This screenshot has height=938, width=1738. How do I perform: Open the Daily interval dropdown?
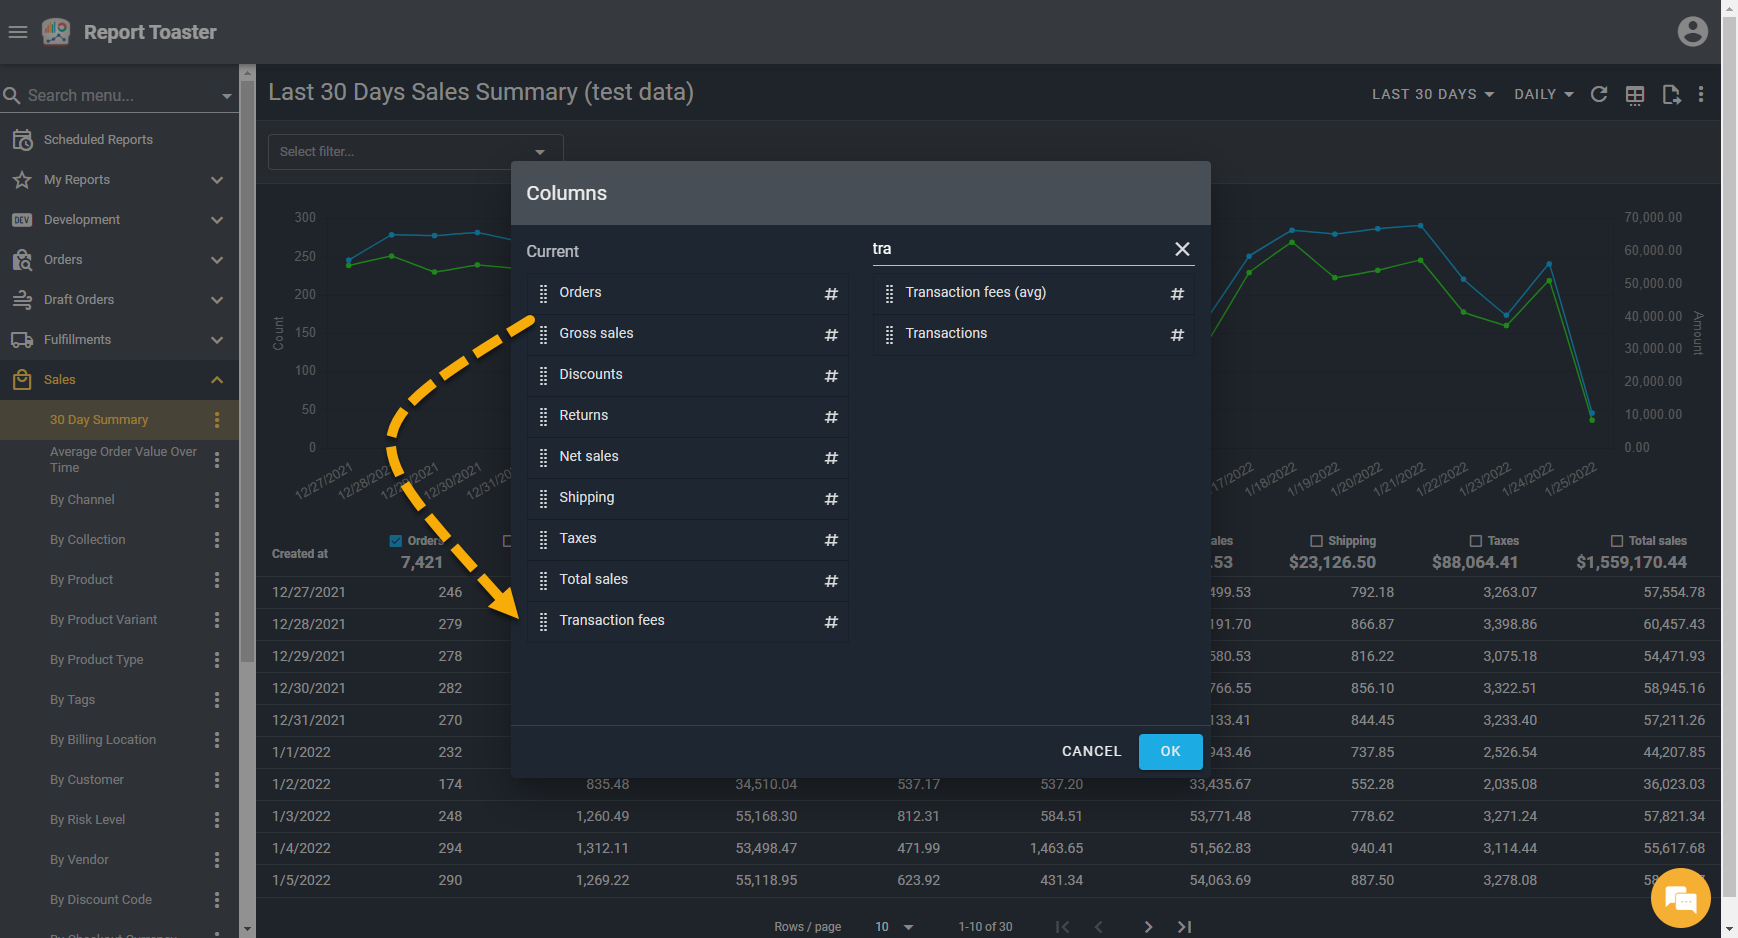tap(1543, 94)
